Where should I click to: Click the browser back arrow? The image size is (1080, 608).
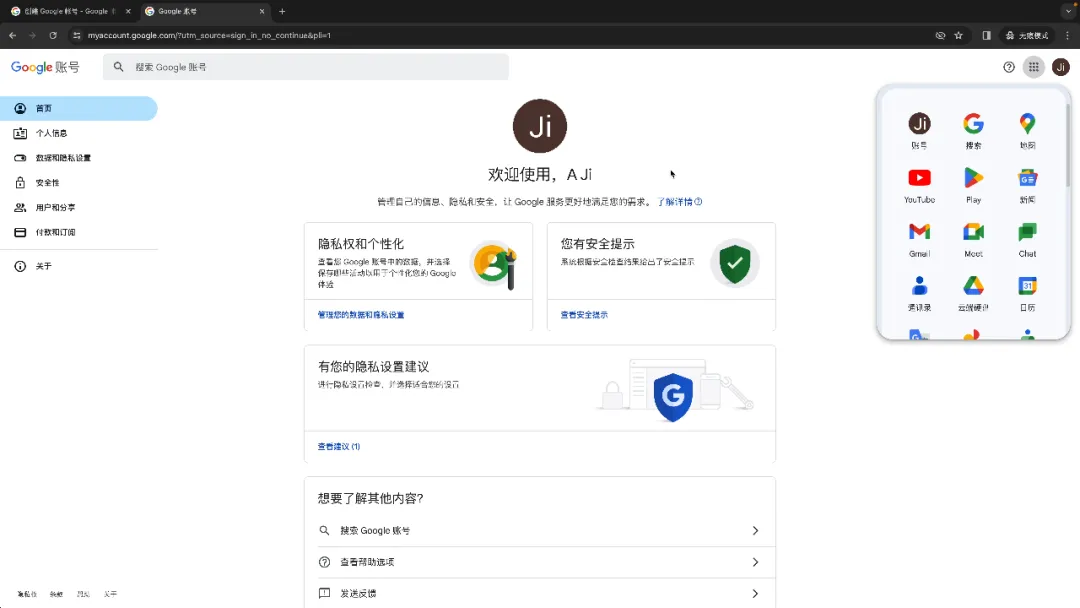point(12,35)
